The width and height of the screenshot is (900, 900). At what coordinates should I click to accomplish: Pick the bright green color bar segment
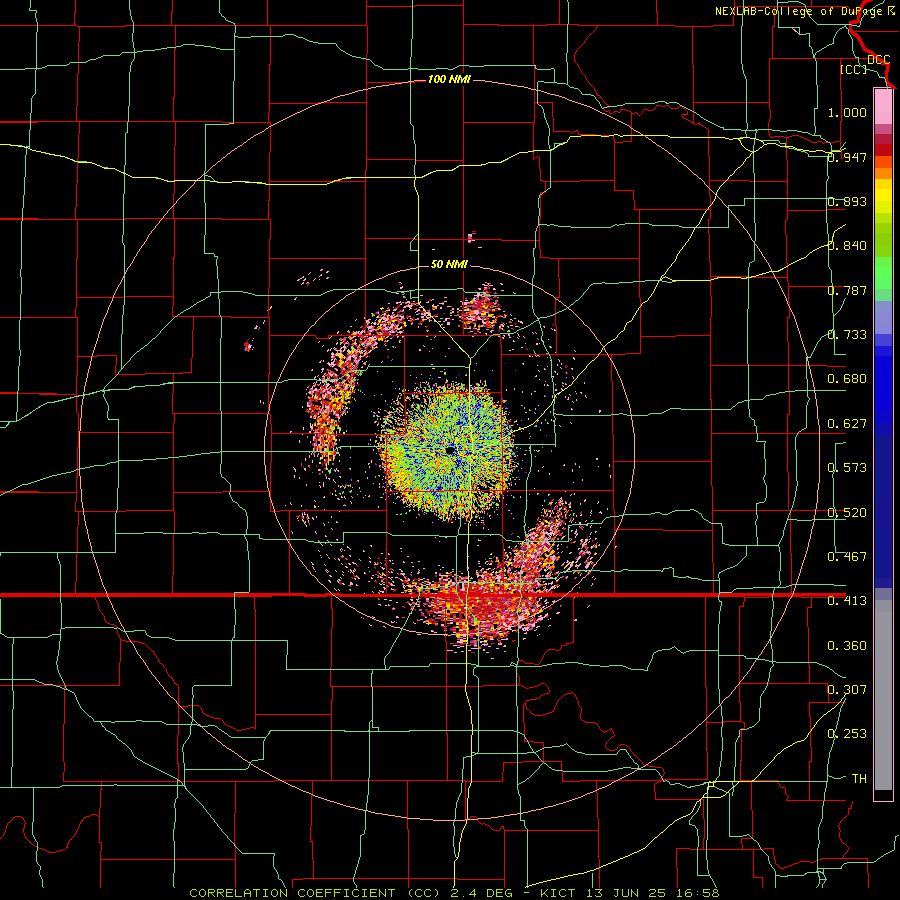click(883, 273)
